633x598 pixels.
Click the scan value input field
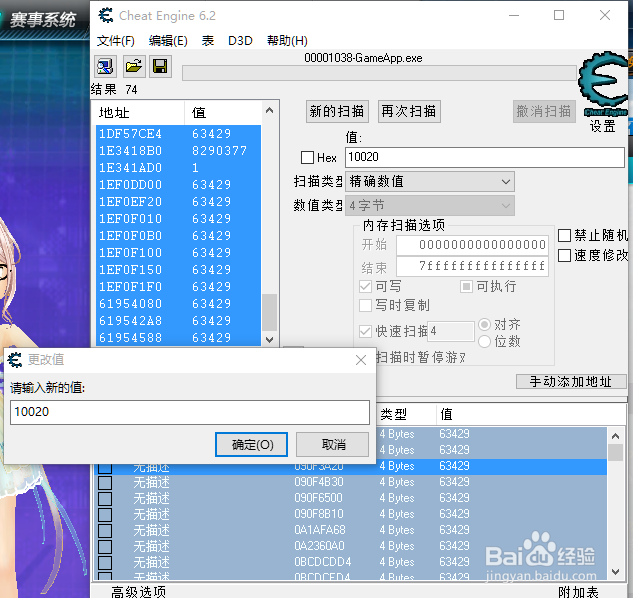pos(485,157)
